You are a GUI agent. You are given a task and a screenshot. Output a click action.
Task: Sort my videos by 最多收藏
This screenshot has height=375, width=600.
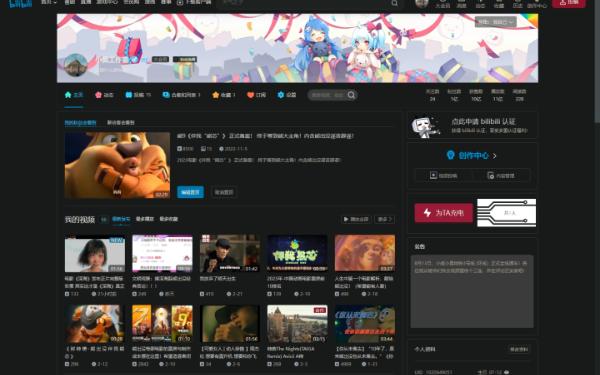click(169, 219)
